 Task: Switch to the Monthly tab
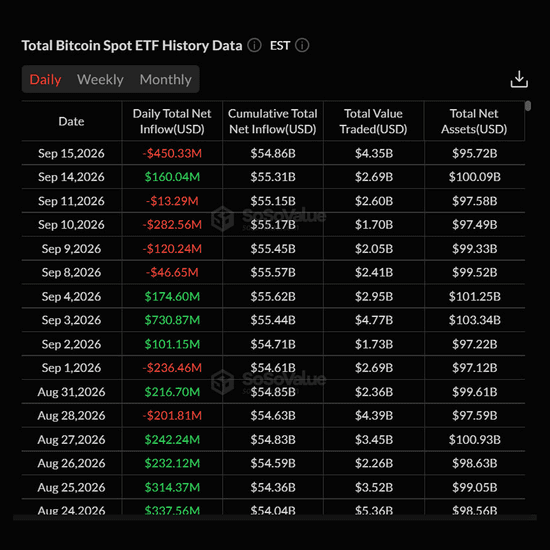[x=166, y=79]
